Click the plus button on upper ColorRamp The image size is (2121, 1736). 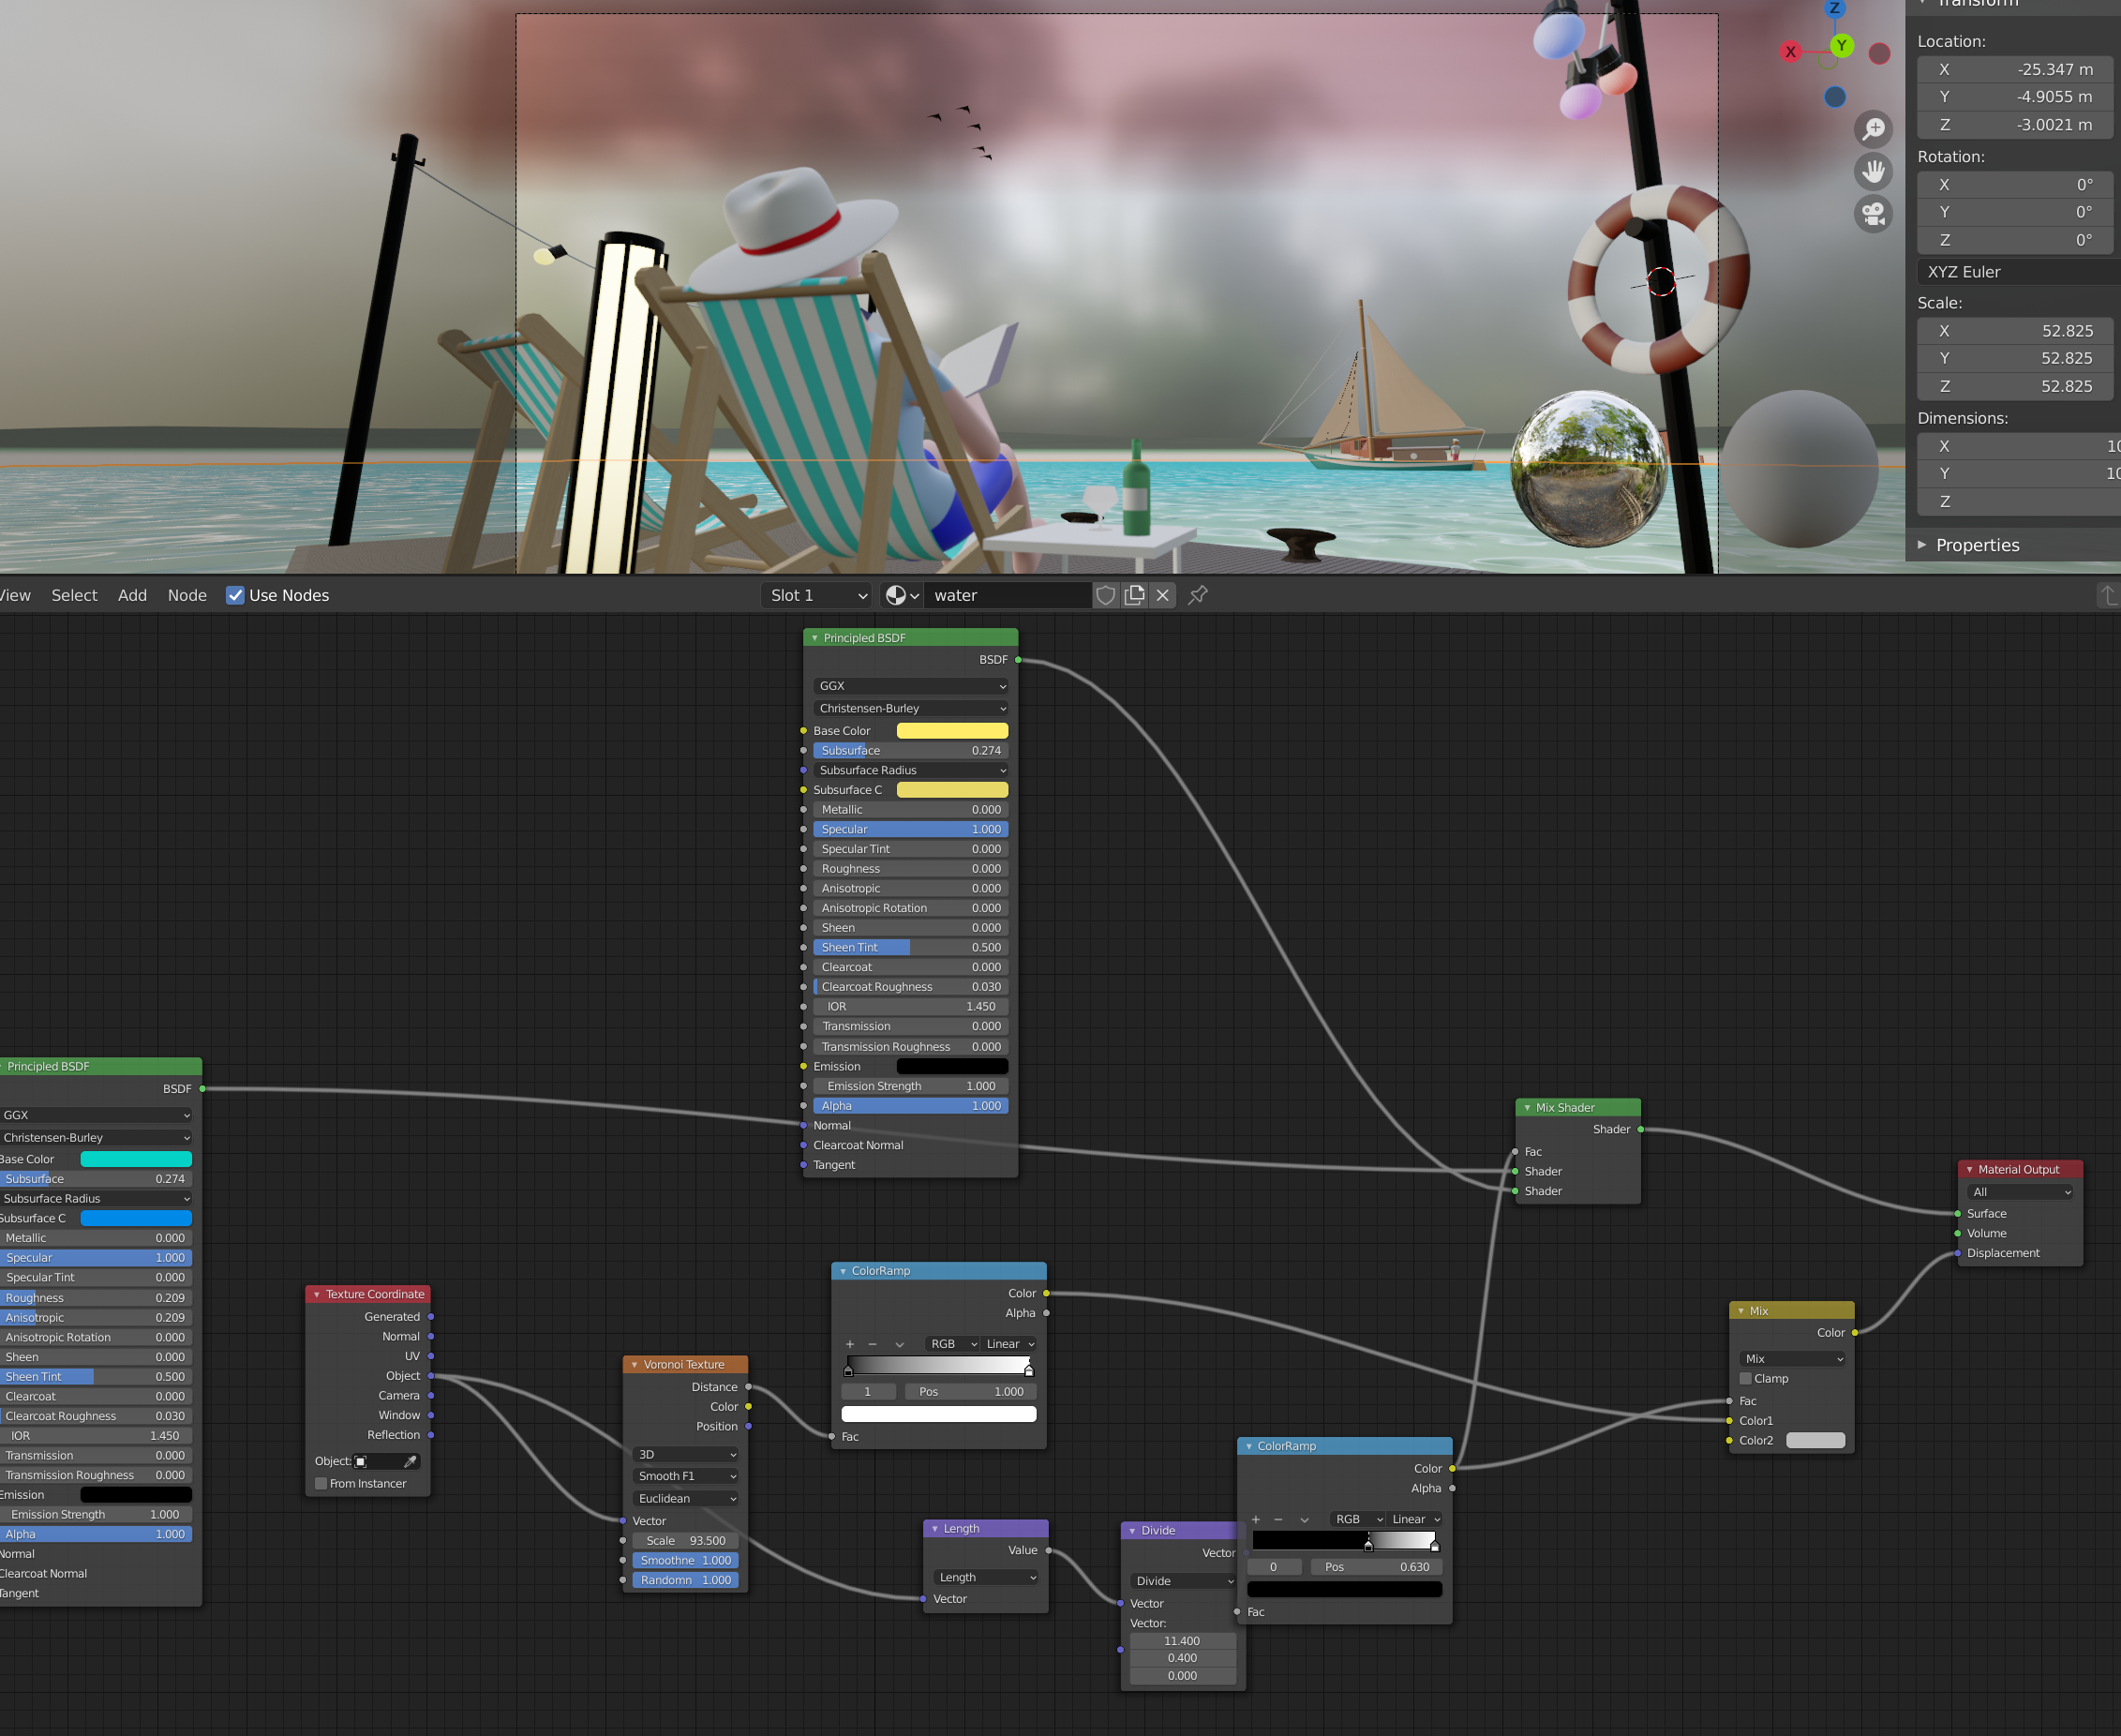click(850, 1344)
